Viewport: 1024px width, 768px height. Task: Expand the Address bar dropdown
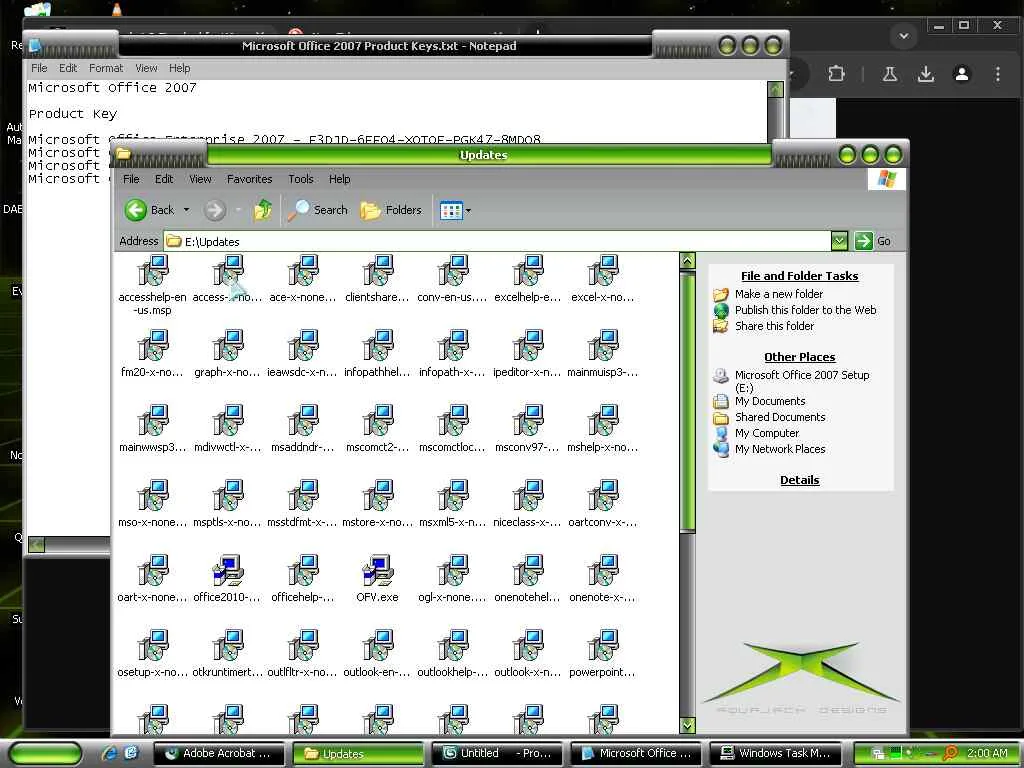coord(839,241)
